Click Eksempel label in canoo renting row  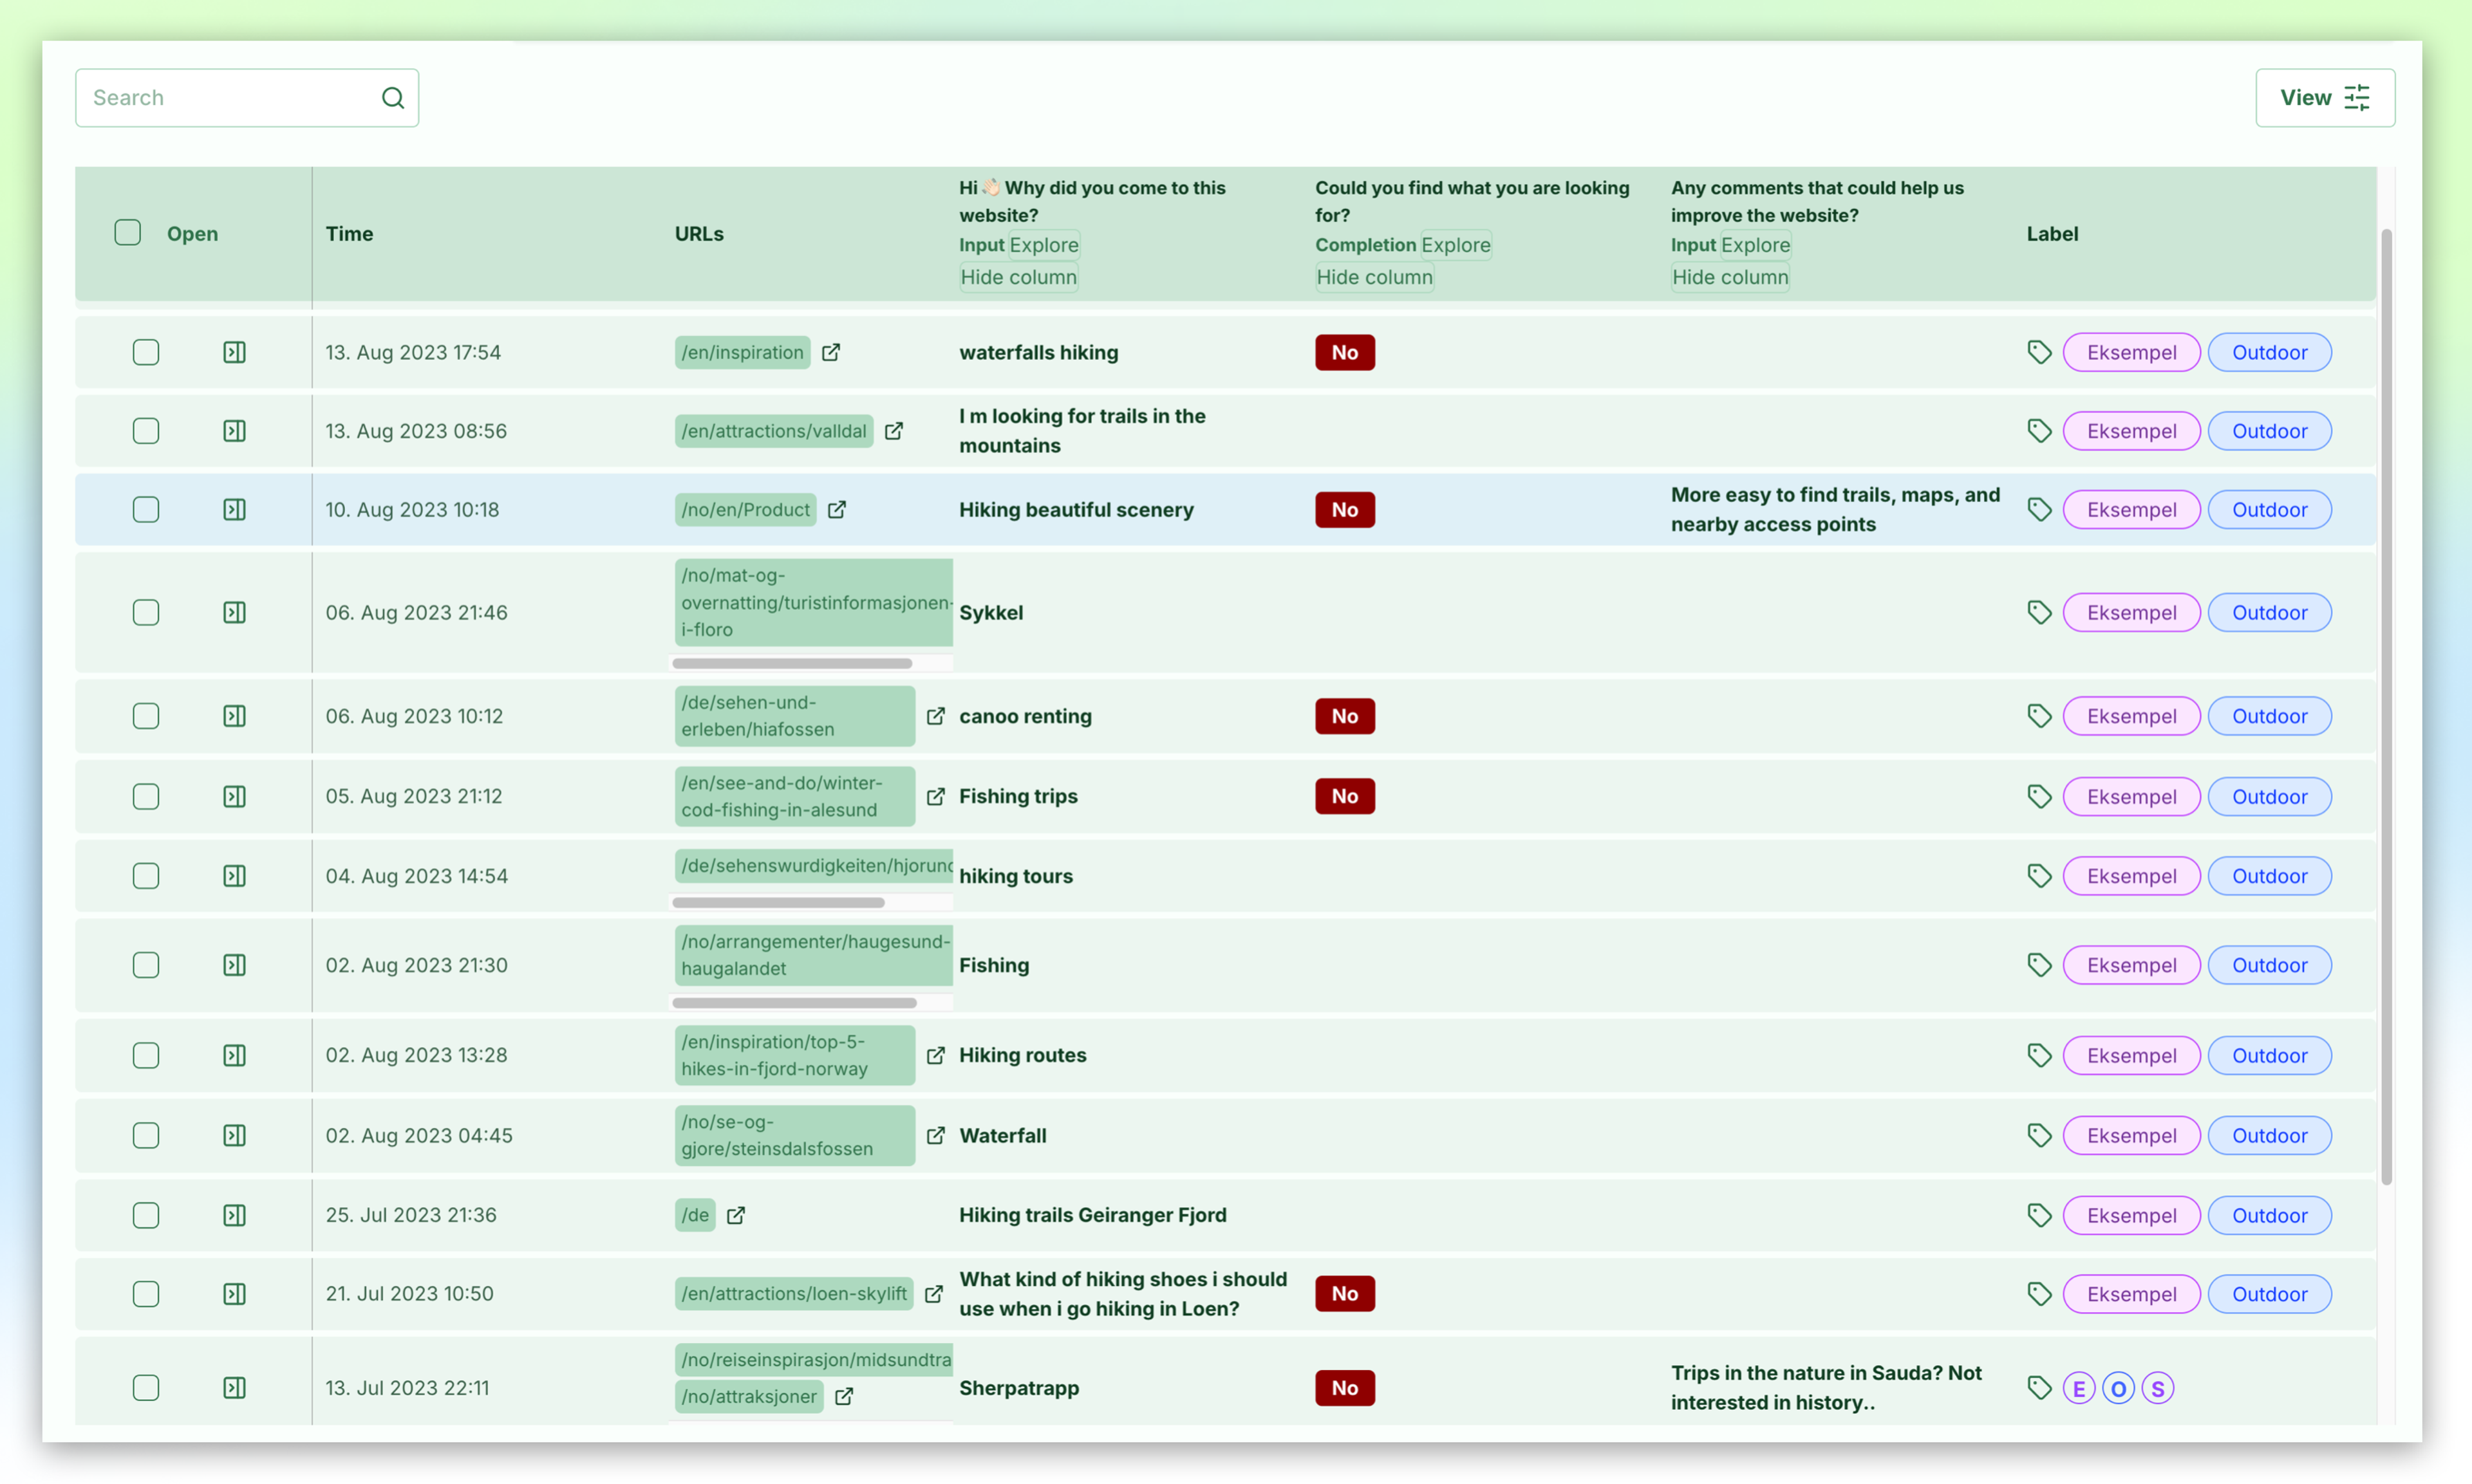pyautogui.click(x=2131, y=716)
